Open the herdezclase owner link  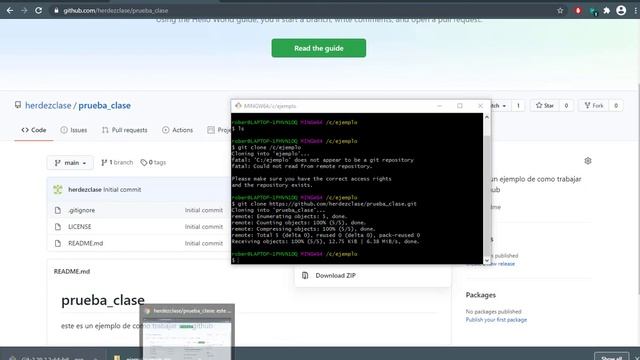pos(48,105)
